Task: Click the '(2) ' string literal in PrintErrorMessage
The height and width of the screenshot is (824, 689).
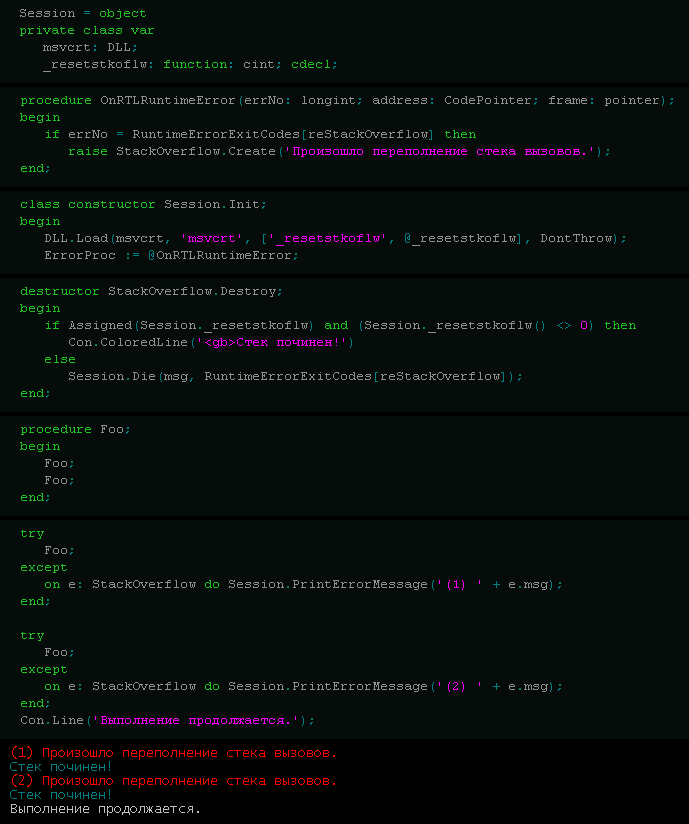Action: [x=455, y=687]
